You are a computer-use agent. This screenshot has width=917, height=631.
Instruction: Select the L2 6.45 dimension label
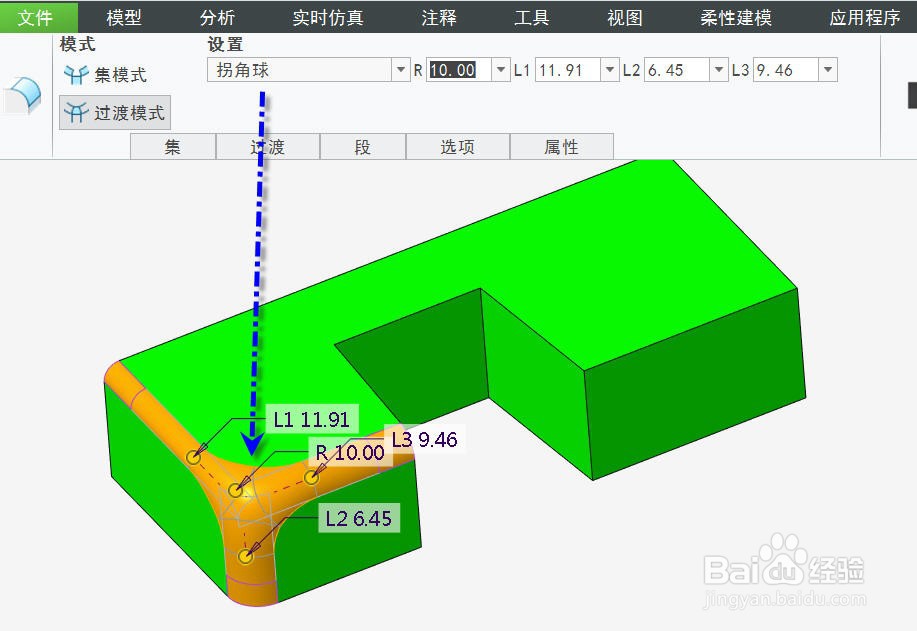[x=357, y=518]
